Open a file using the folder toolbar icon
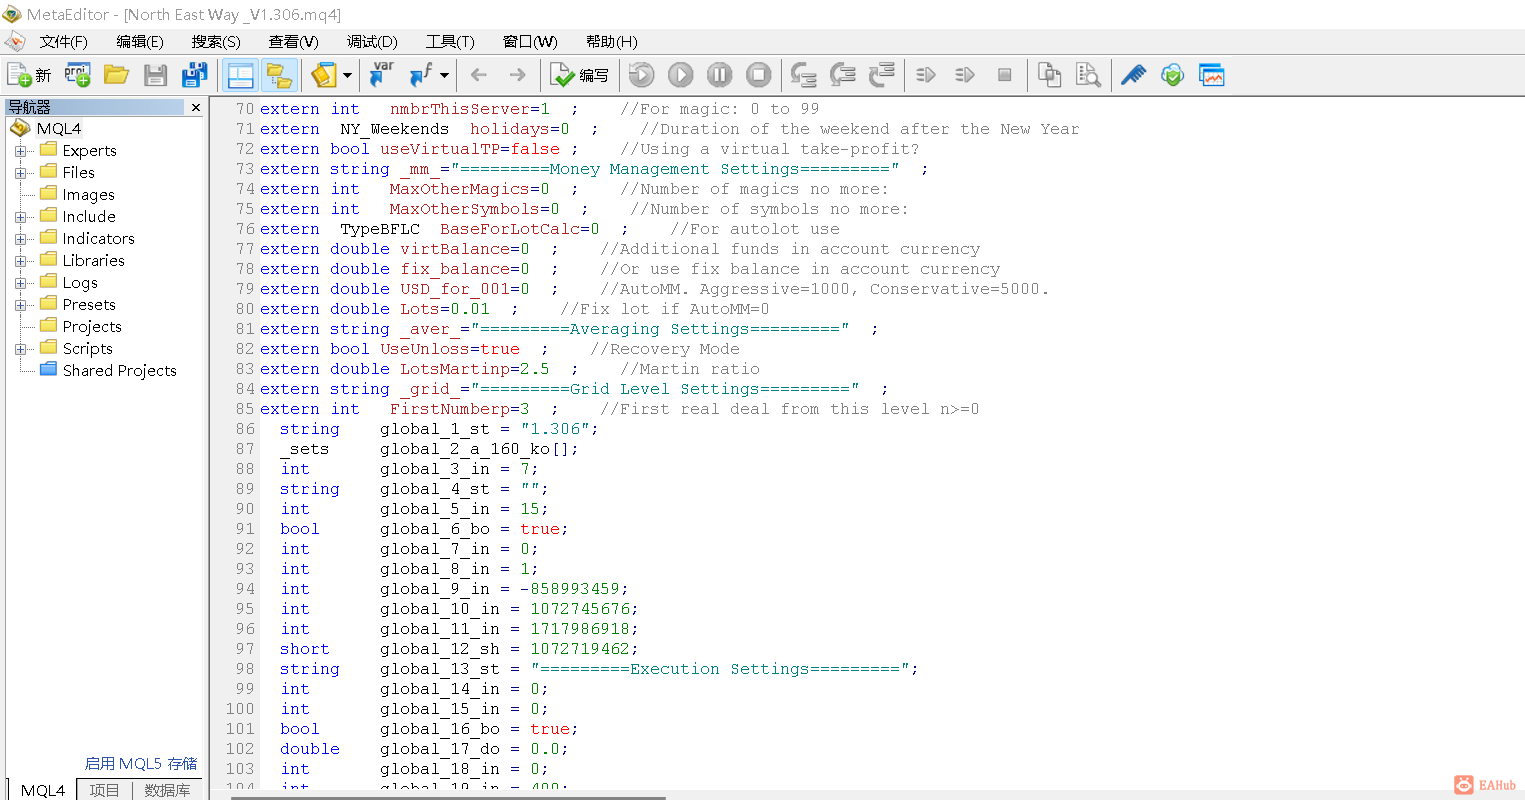 [x=116, y=75]
